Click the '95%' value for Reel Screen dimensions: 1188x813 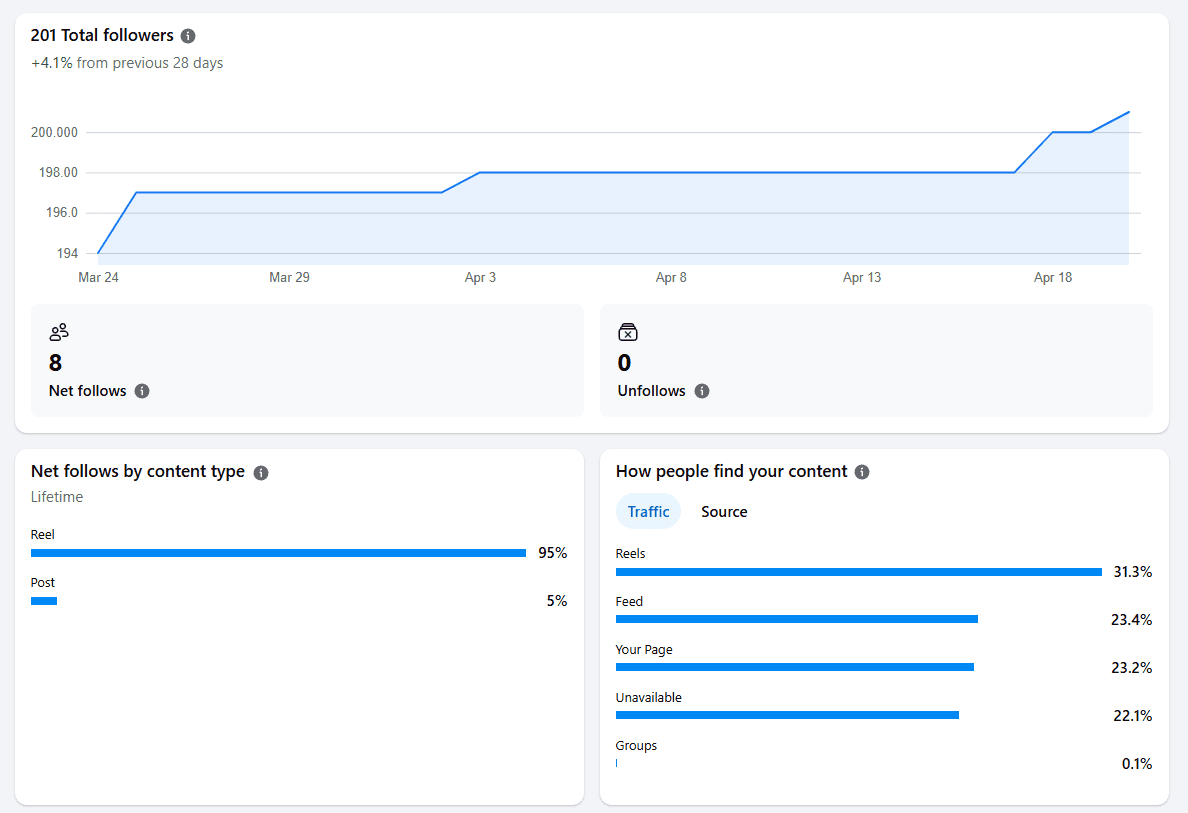[552, 553]
